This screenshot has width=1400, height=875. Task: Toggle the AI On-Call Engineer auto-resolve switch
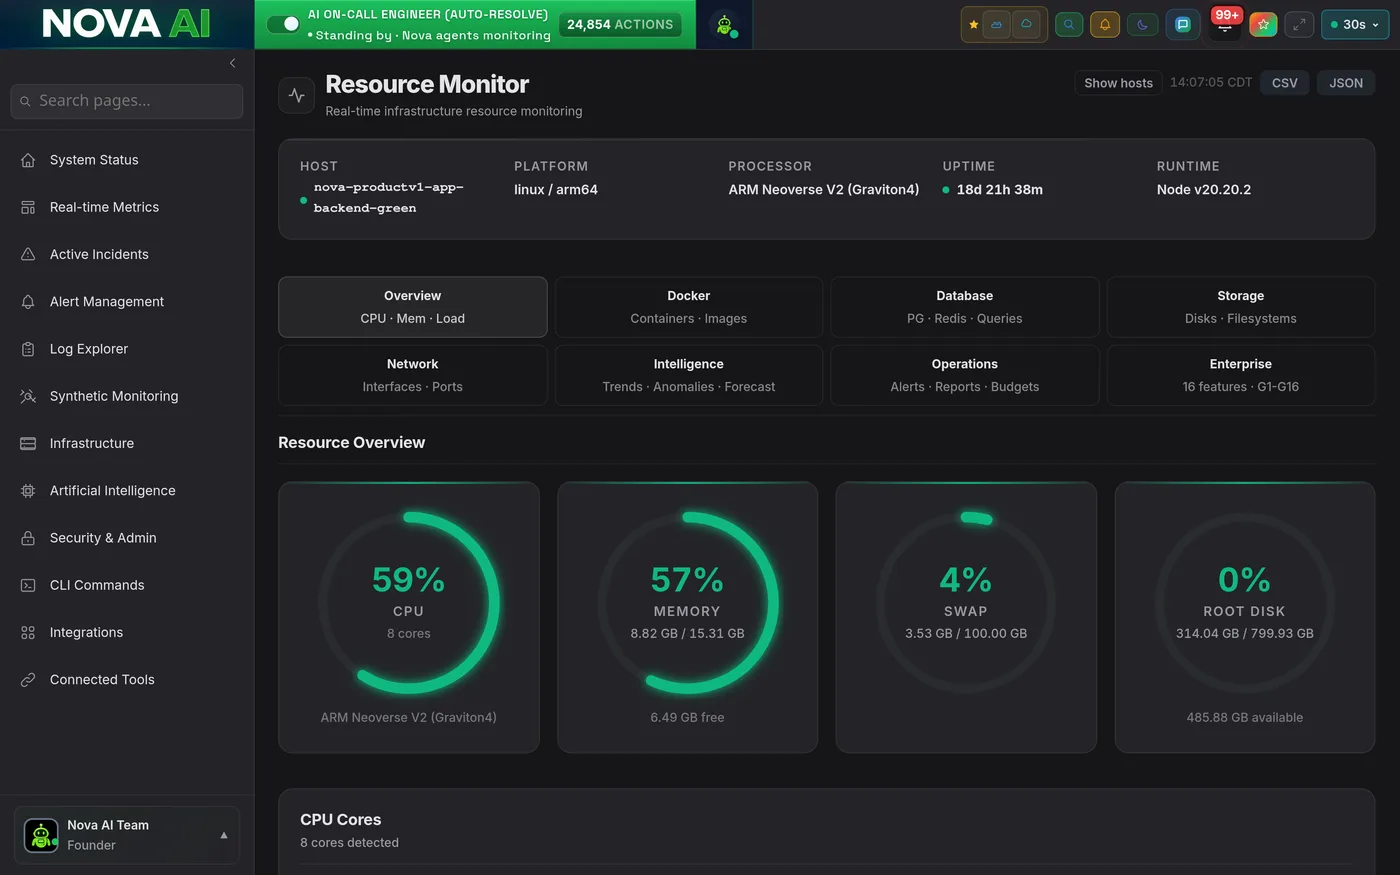tap(284, 24)
